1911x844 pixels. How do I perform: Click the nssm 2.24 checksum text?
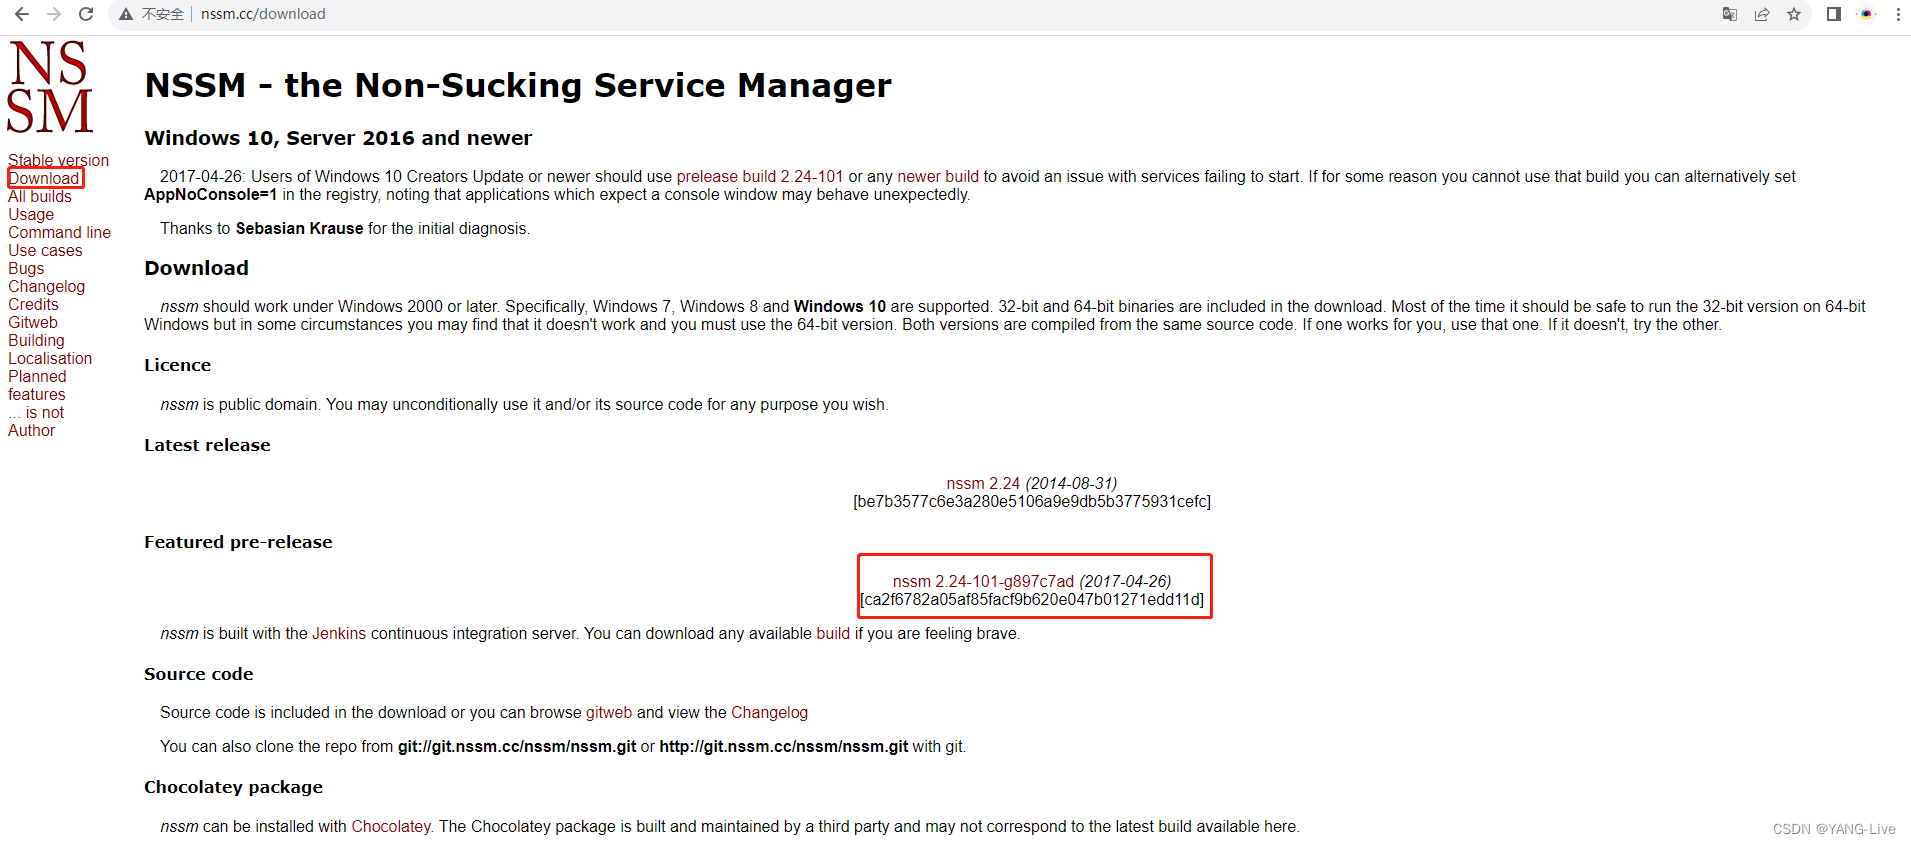coord(1032,501)
